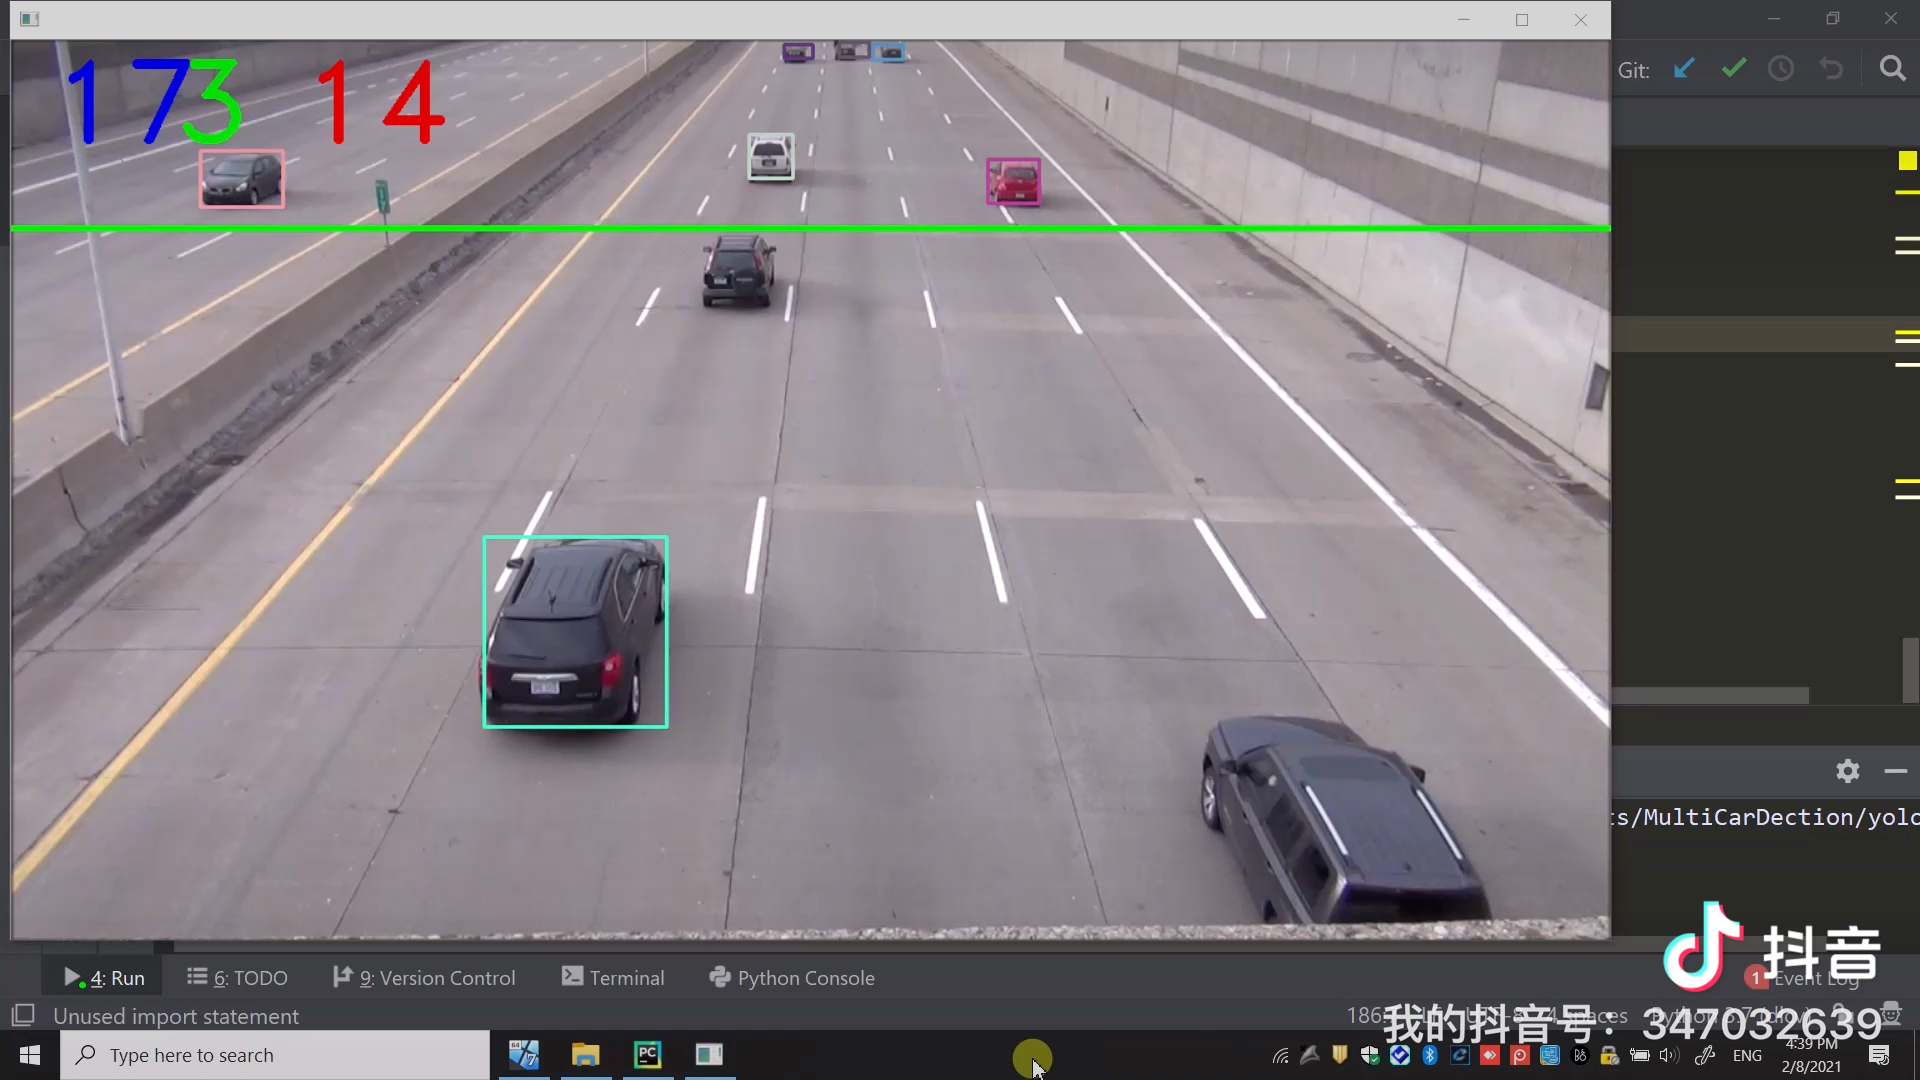1920x1080 pixels.
Task: Open the Run tool window tab
Action: click(x=105, y=978)
